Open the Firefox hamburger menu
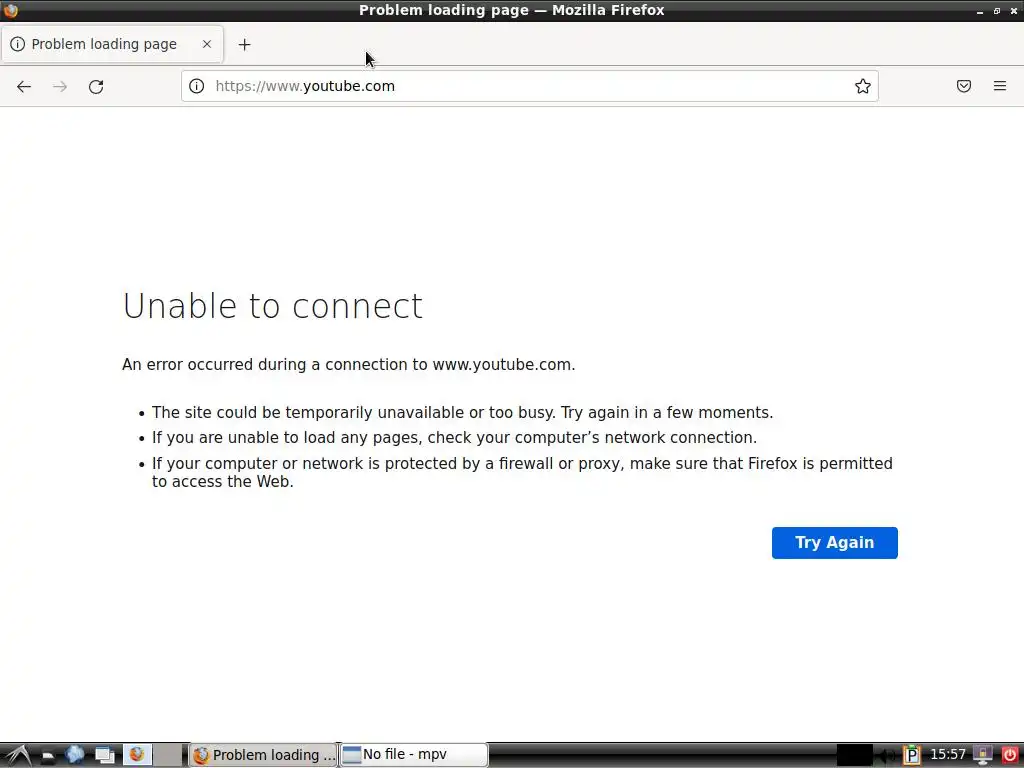 tap(1000, 86)
